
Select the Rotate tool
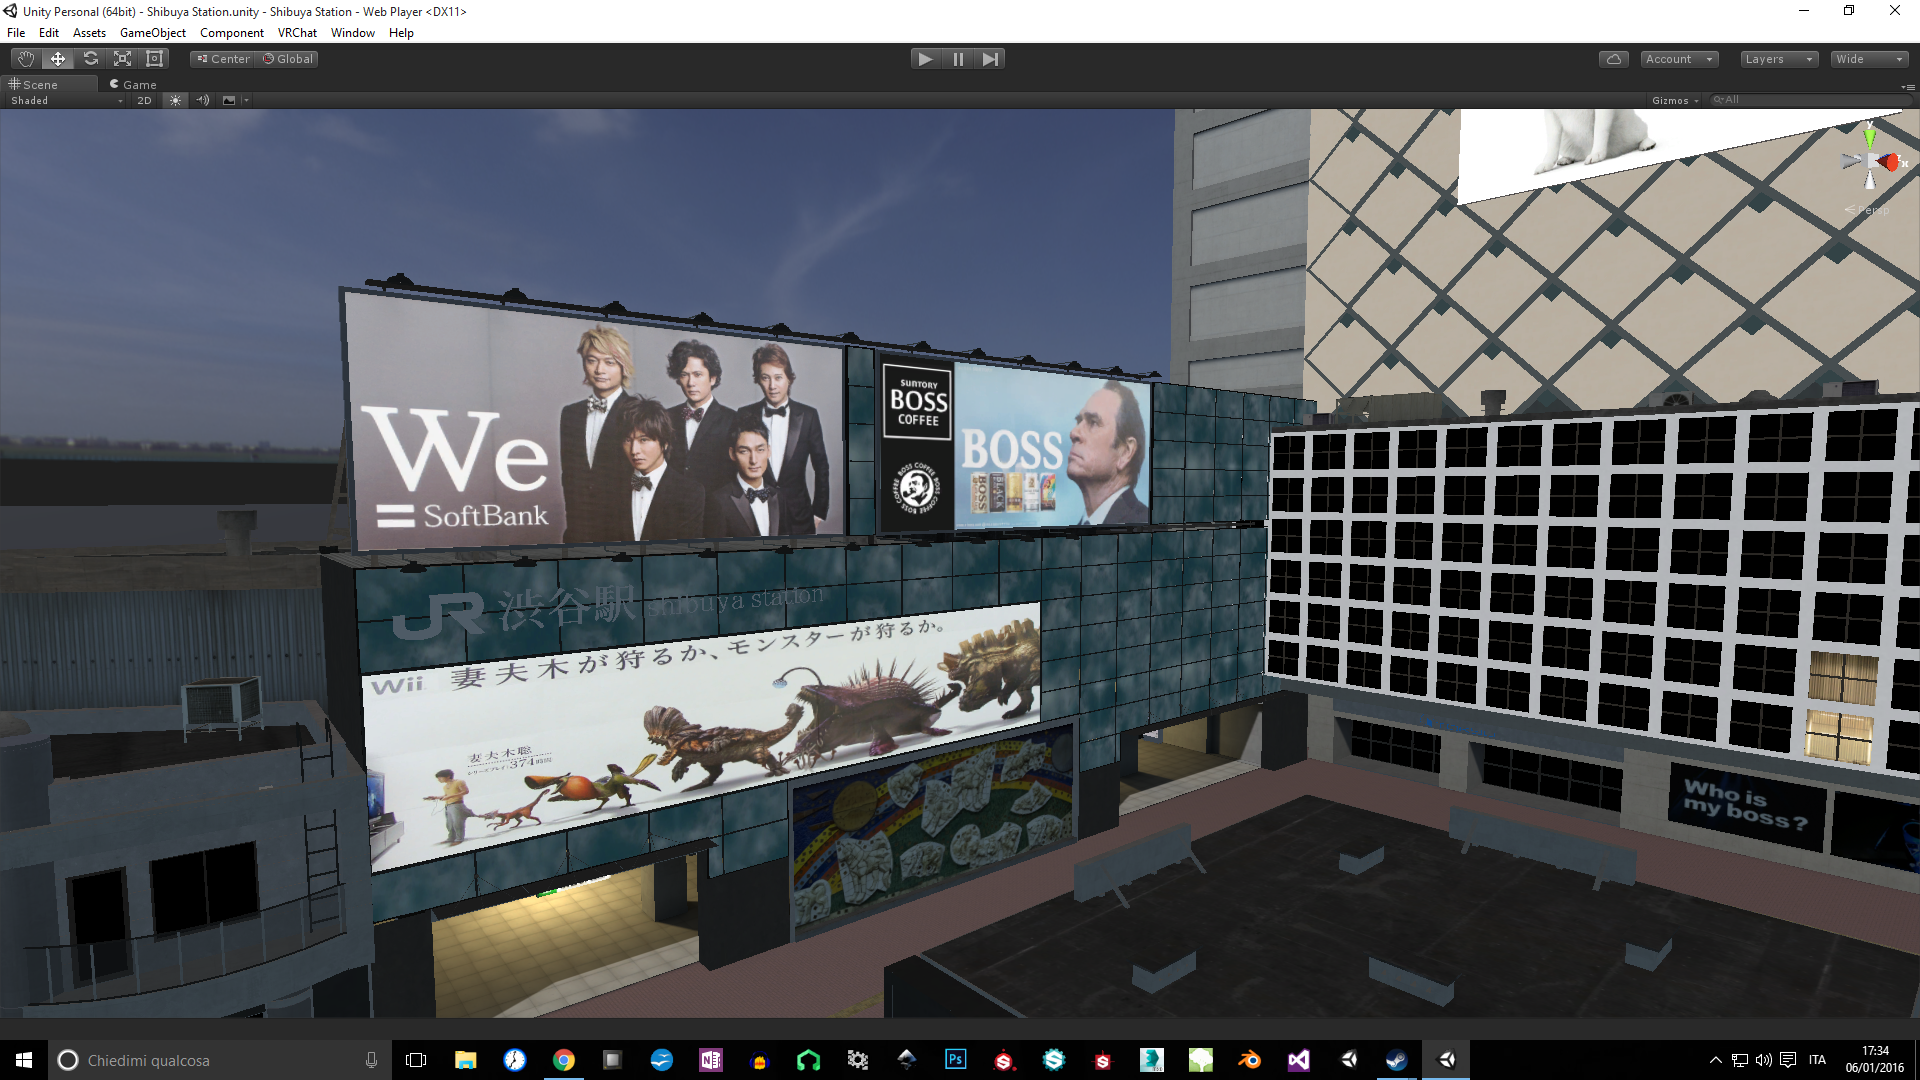tap(90, 59)
